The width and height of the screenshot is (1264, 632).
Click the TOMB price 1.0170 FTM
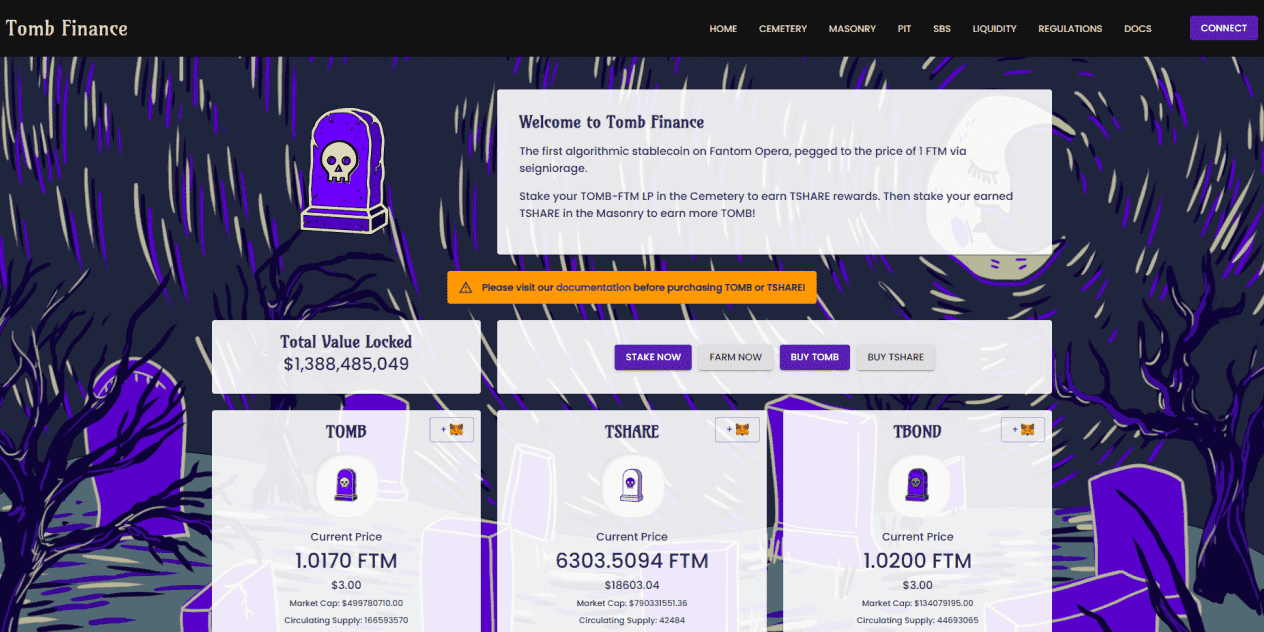[x=346, y=561]
